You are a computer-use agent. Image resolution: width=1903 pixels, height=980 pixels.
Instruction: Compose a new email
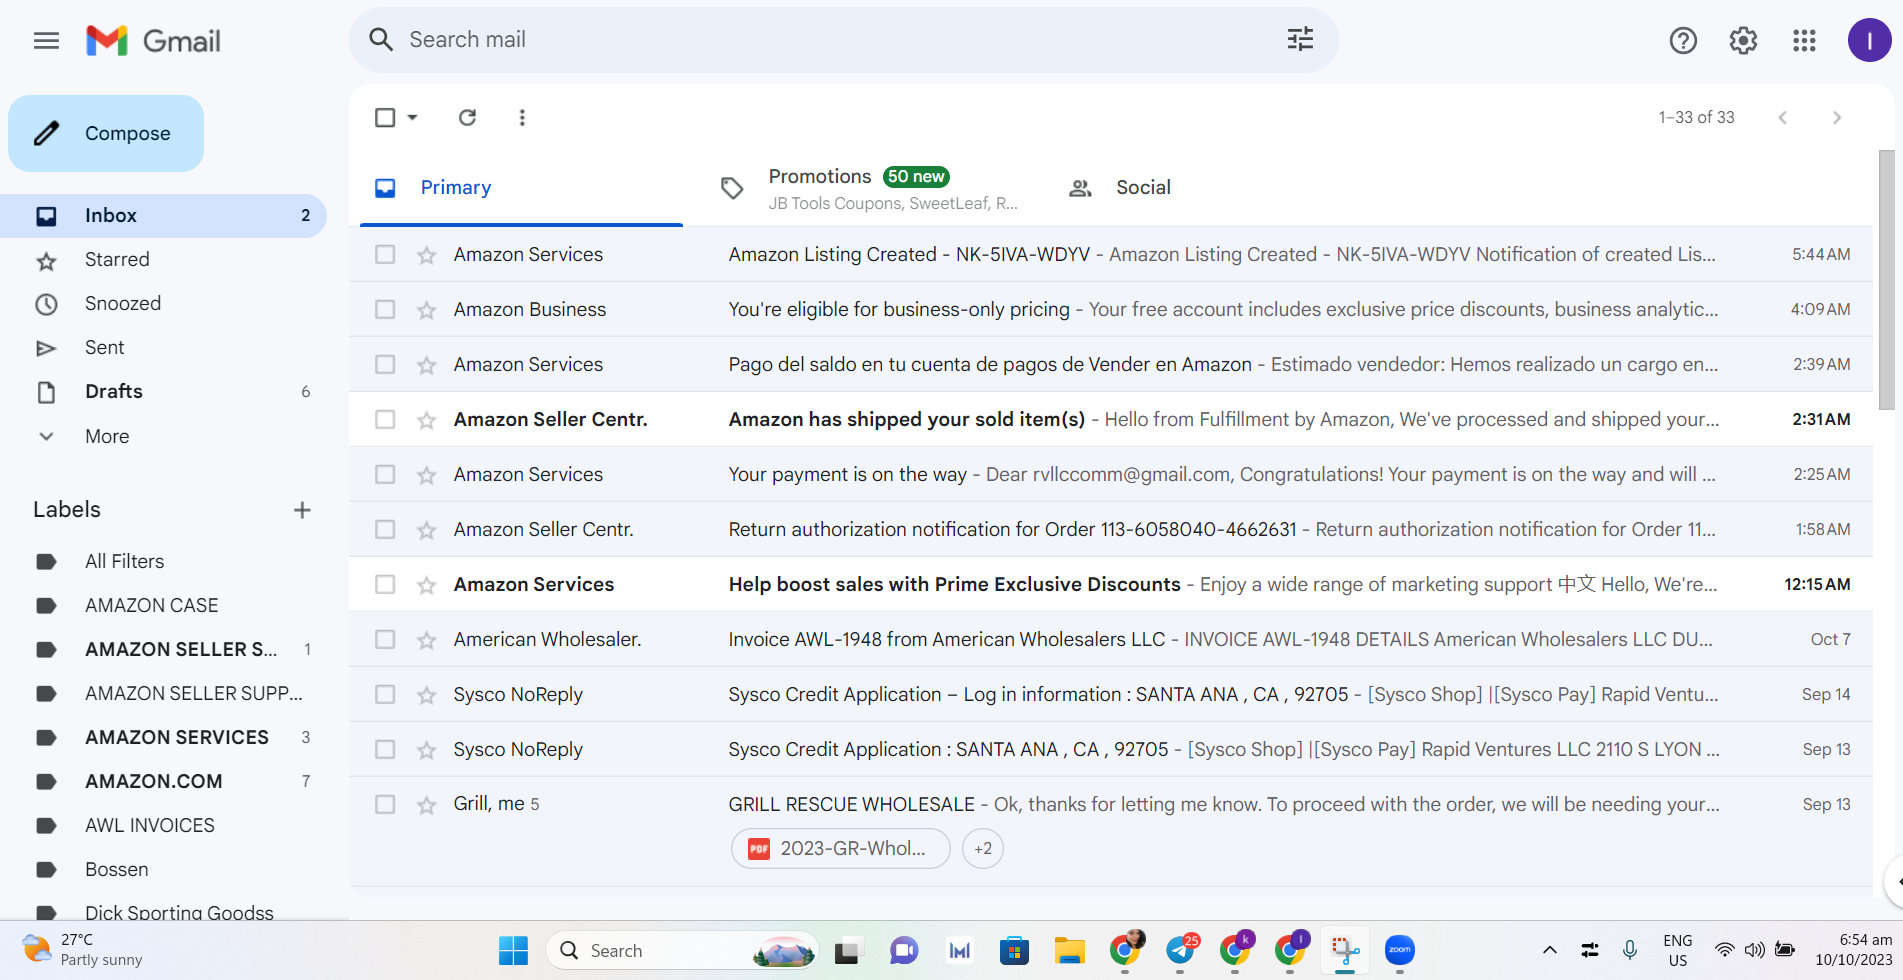coord(106,133)
